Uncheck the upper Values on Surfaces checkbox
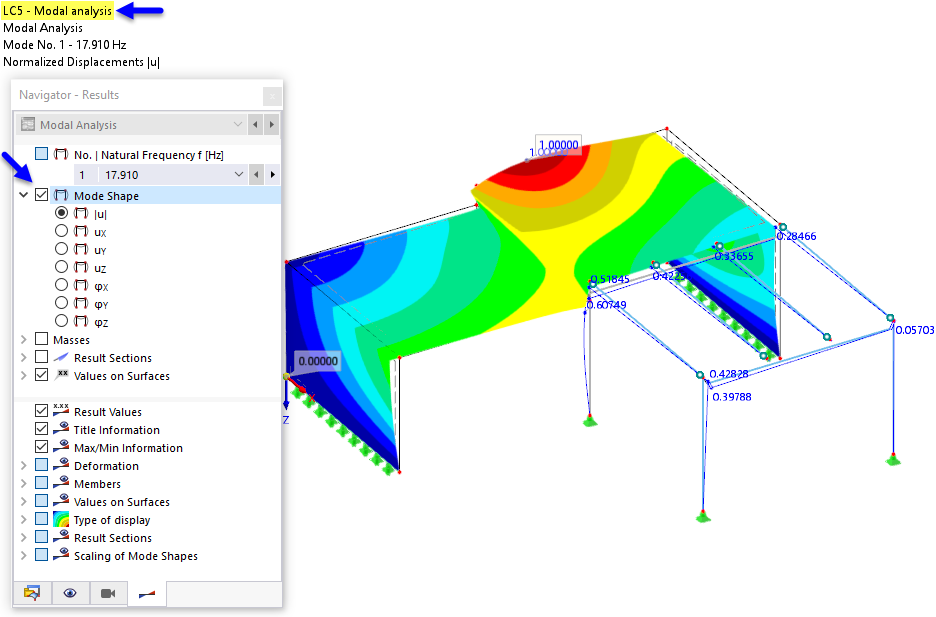 pos(41,375)
